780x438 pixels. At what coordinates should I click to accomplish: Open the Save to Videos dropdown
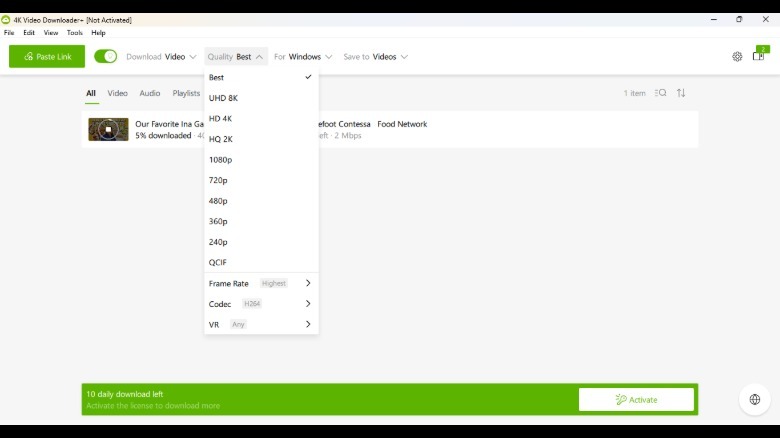[x=375, y=57]
